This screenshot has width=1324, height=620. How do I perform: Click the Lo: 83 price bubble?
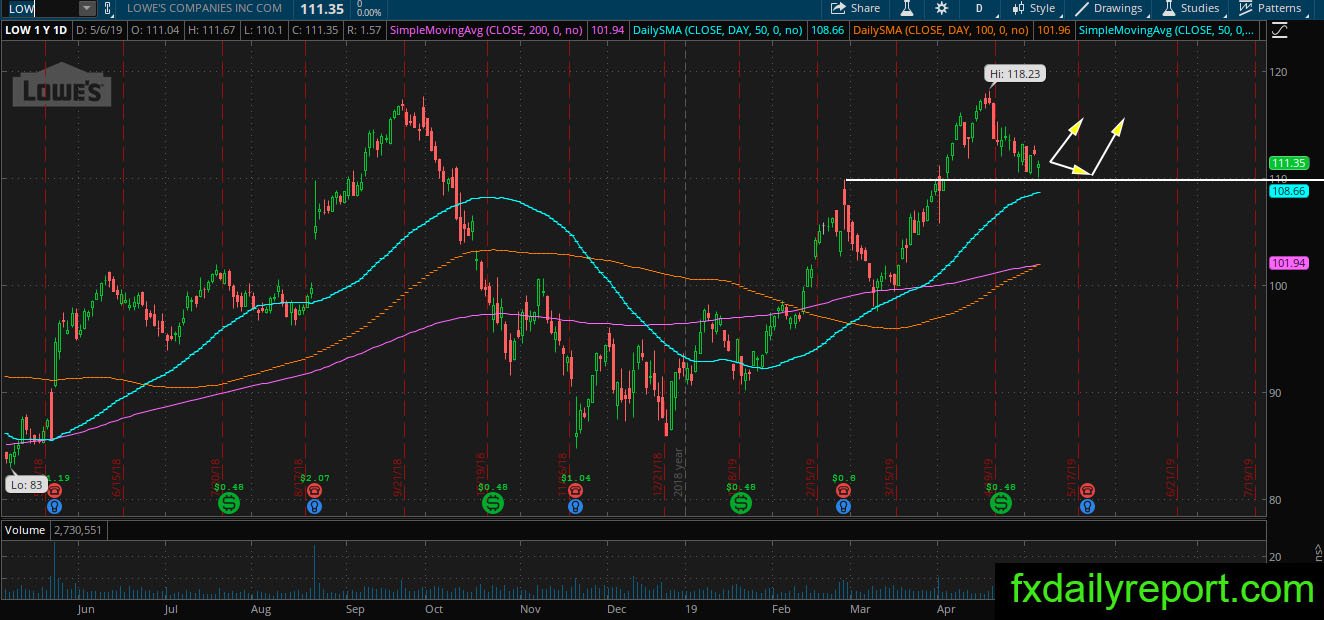pos(27,484)
